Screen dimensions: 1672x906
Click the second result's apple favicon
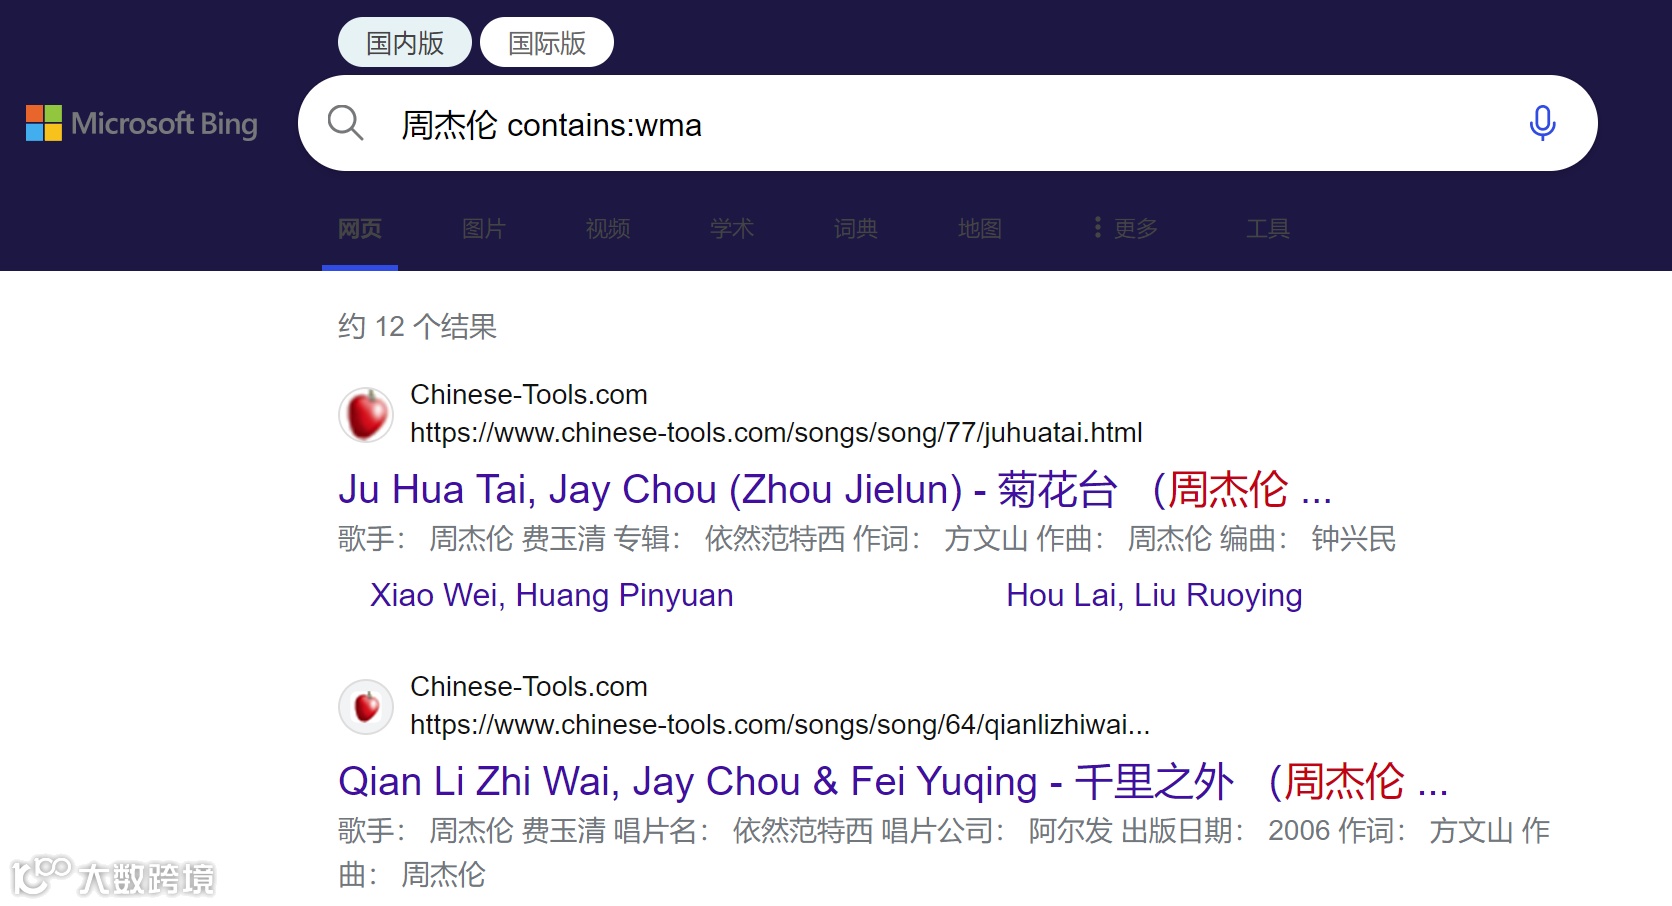click(366, 706)
